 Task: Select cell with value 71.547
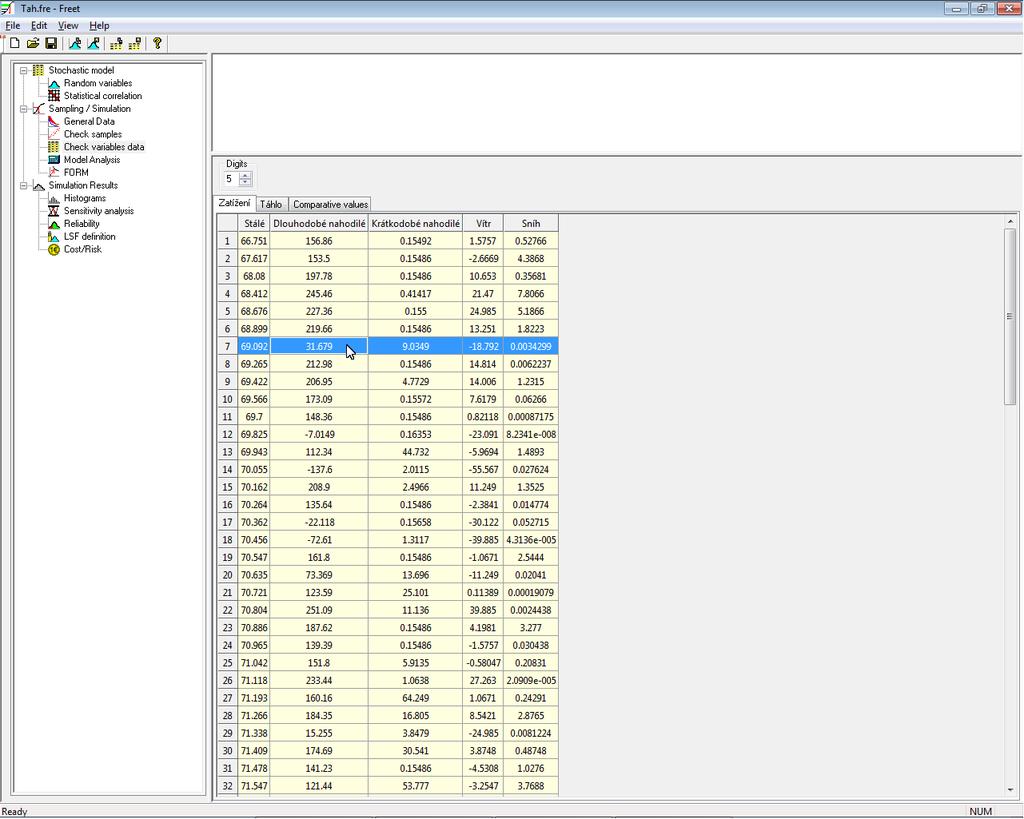[x=254, y=786]
